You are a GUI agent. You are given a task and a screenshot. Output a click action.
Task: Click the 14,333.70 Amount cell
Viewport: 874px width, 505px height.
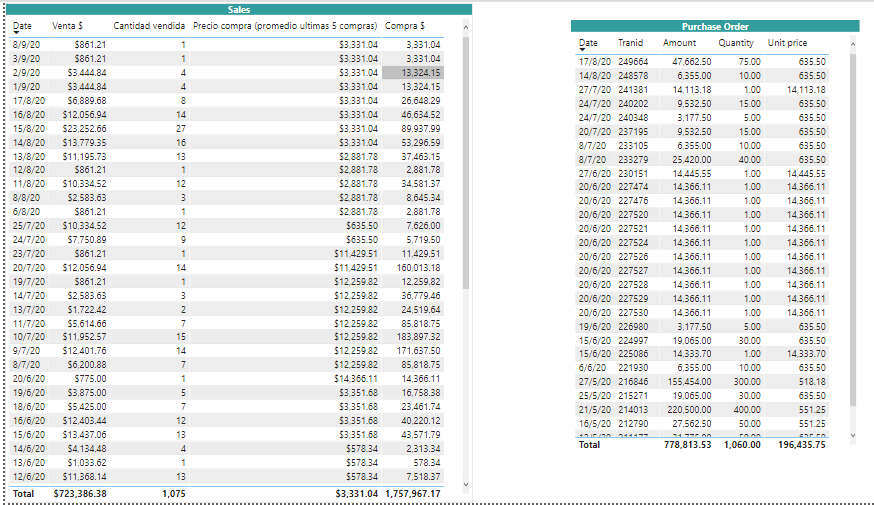[x=692, y=353]
